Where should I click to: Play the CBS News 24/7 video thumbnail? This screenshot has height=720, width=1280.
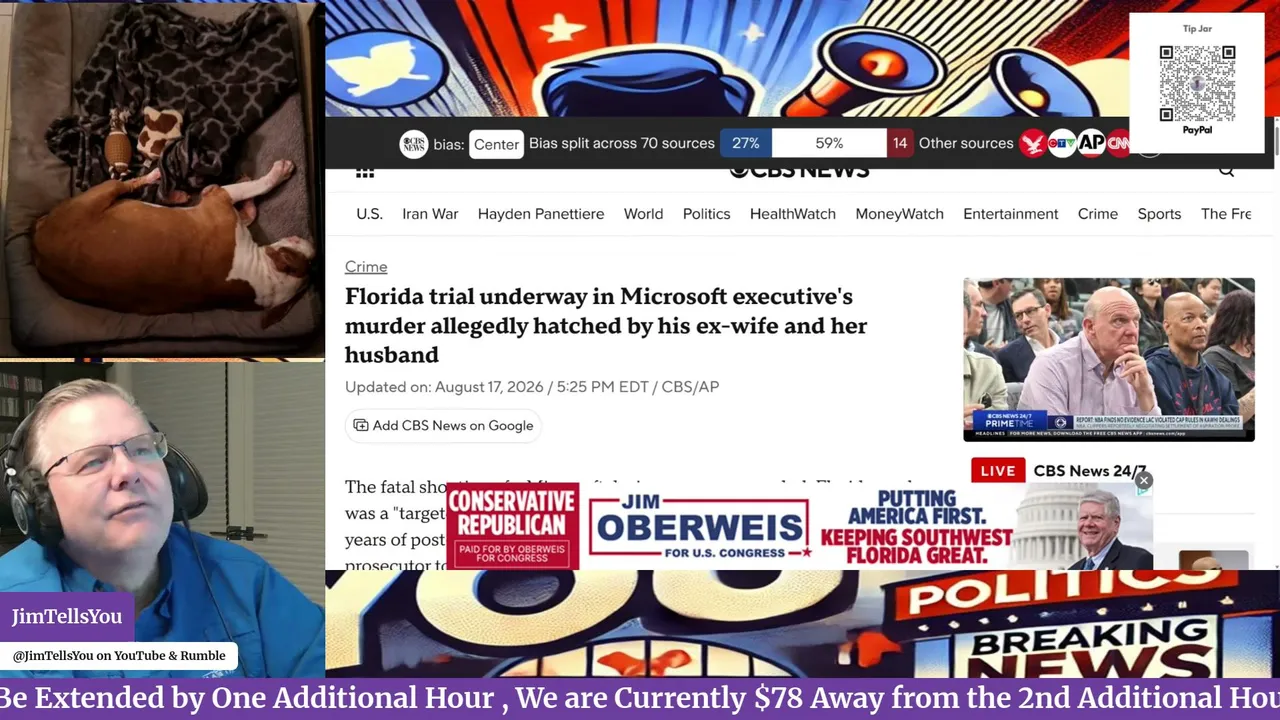coord(1108,360)
